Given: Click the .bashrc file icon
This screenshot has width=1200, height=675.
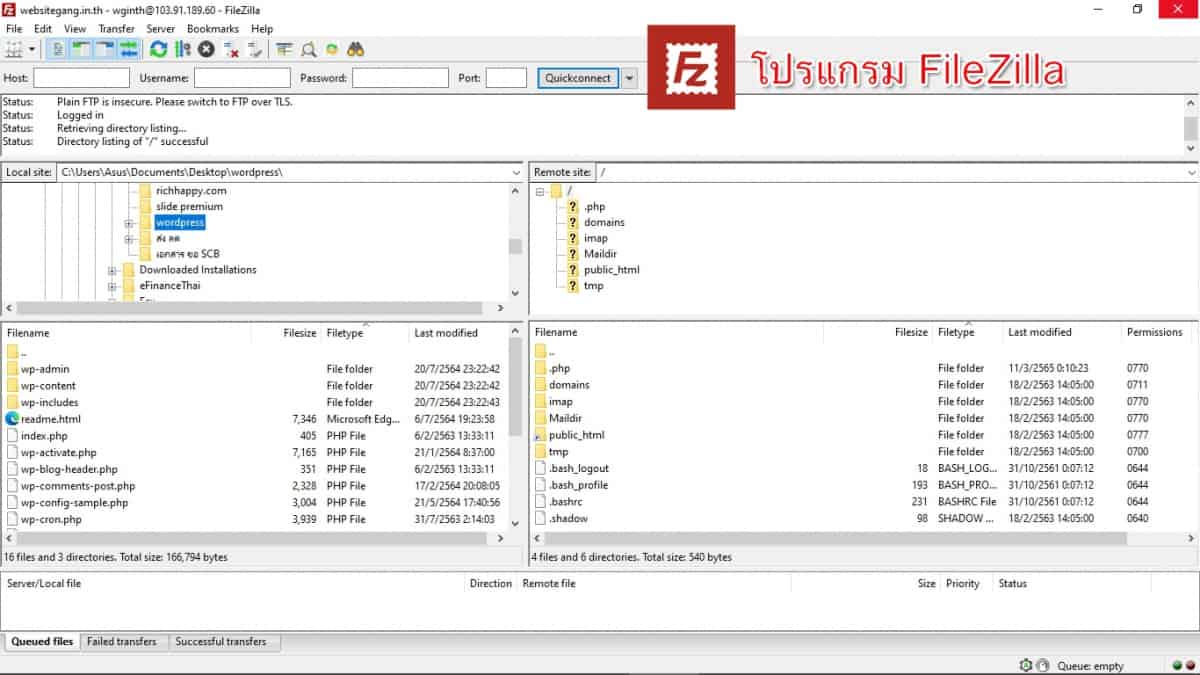Looking at the screenshot, I should coord(540,502).
